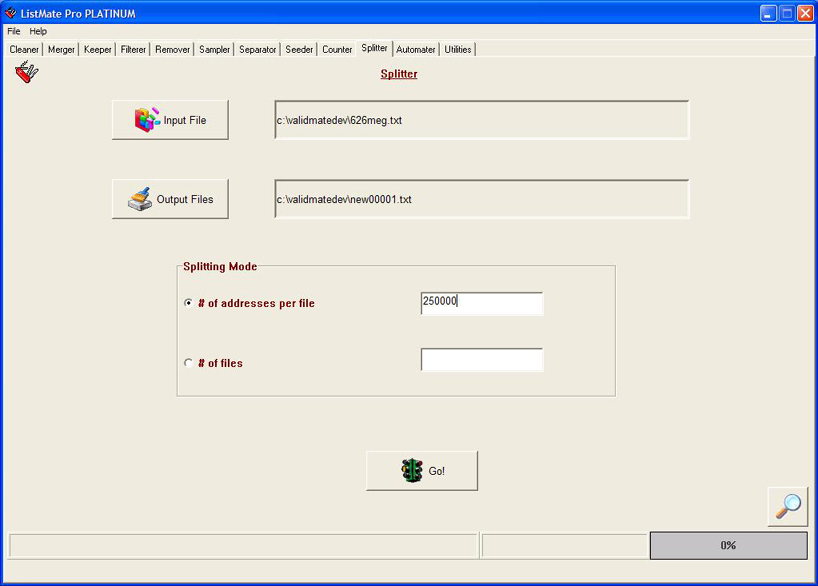The height and width of the screenshot is (586, 818).
Task: Go to the Sampler tab
Action: click(x=214, y=50)
